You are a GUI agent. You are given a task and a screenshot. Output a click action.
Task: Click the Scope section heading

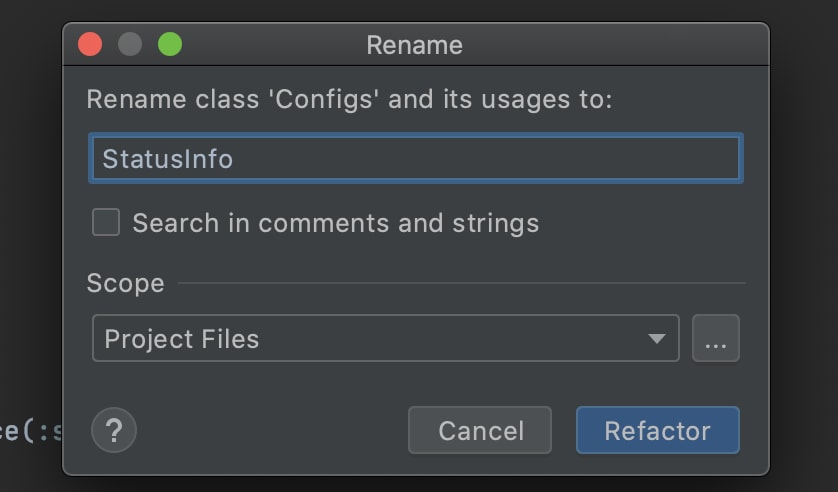[x=126, y=283]
